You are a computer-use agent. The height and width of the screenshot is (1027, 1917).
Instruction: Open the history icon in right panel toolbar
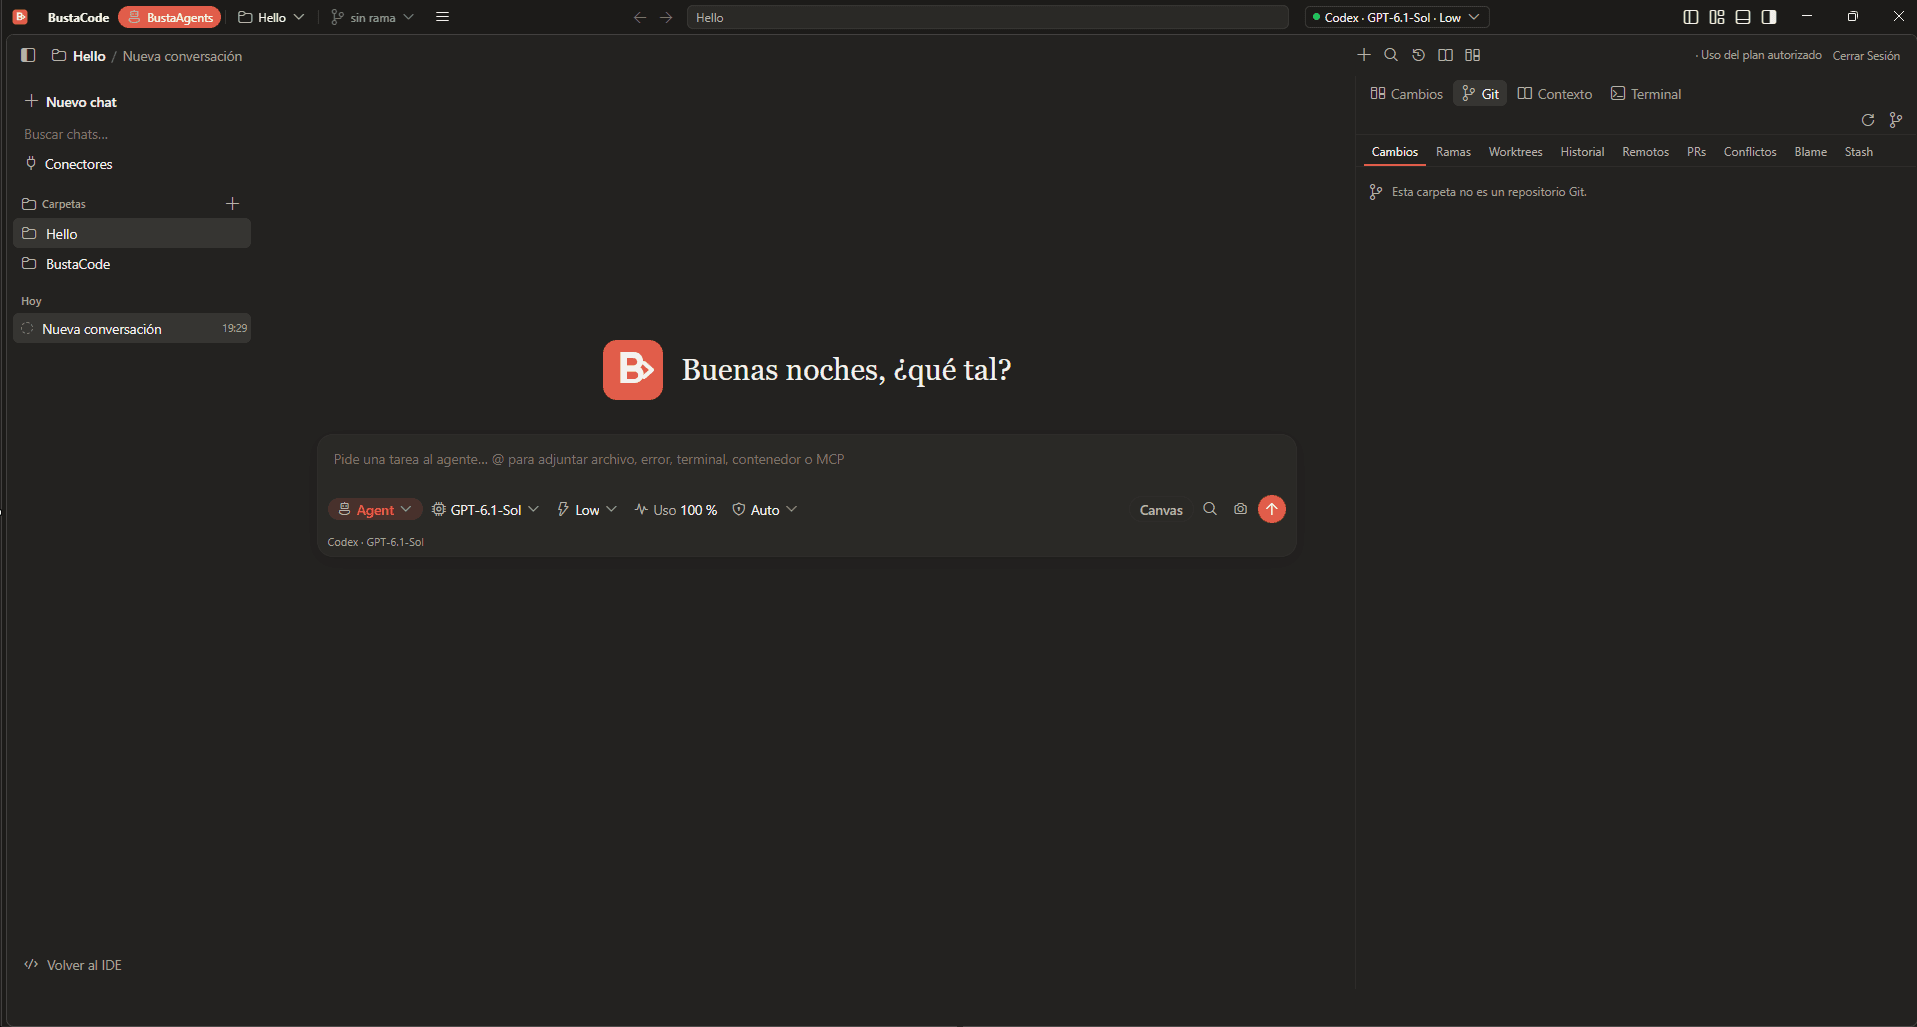coord(1418,54)
